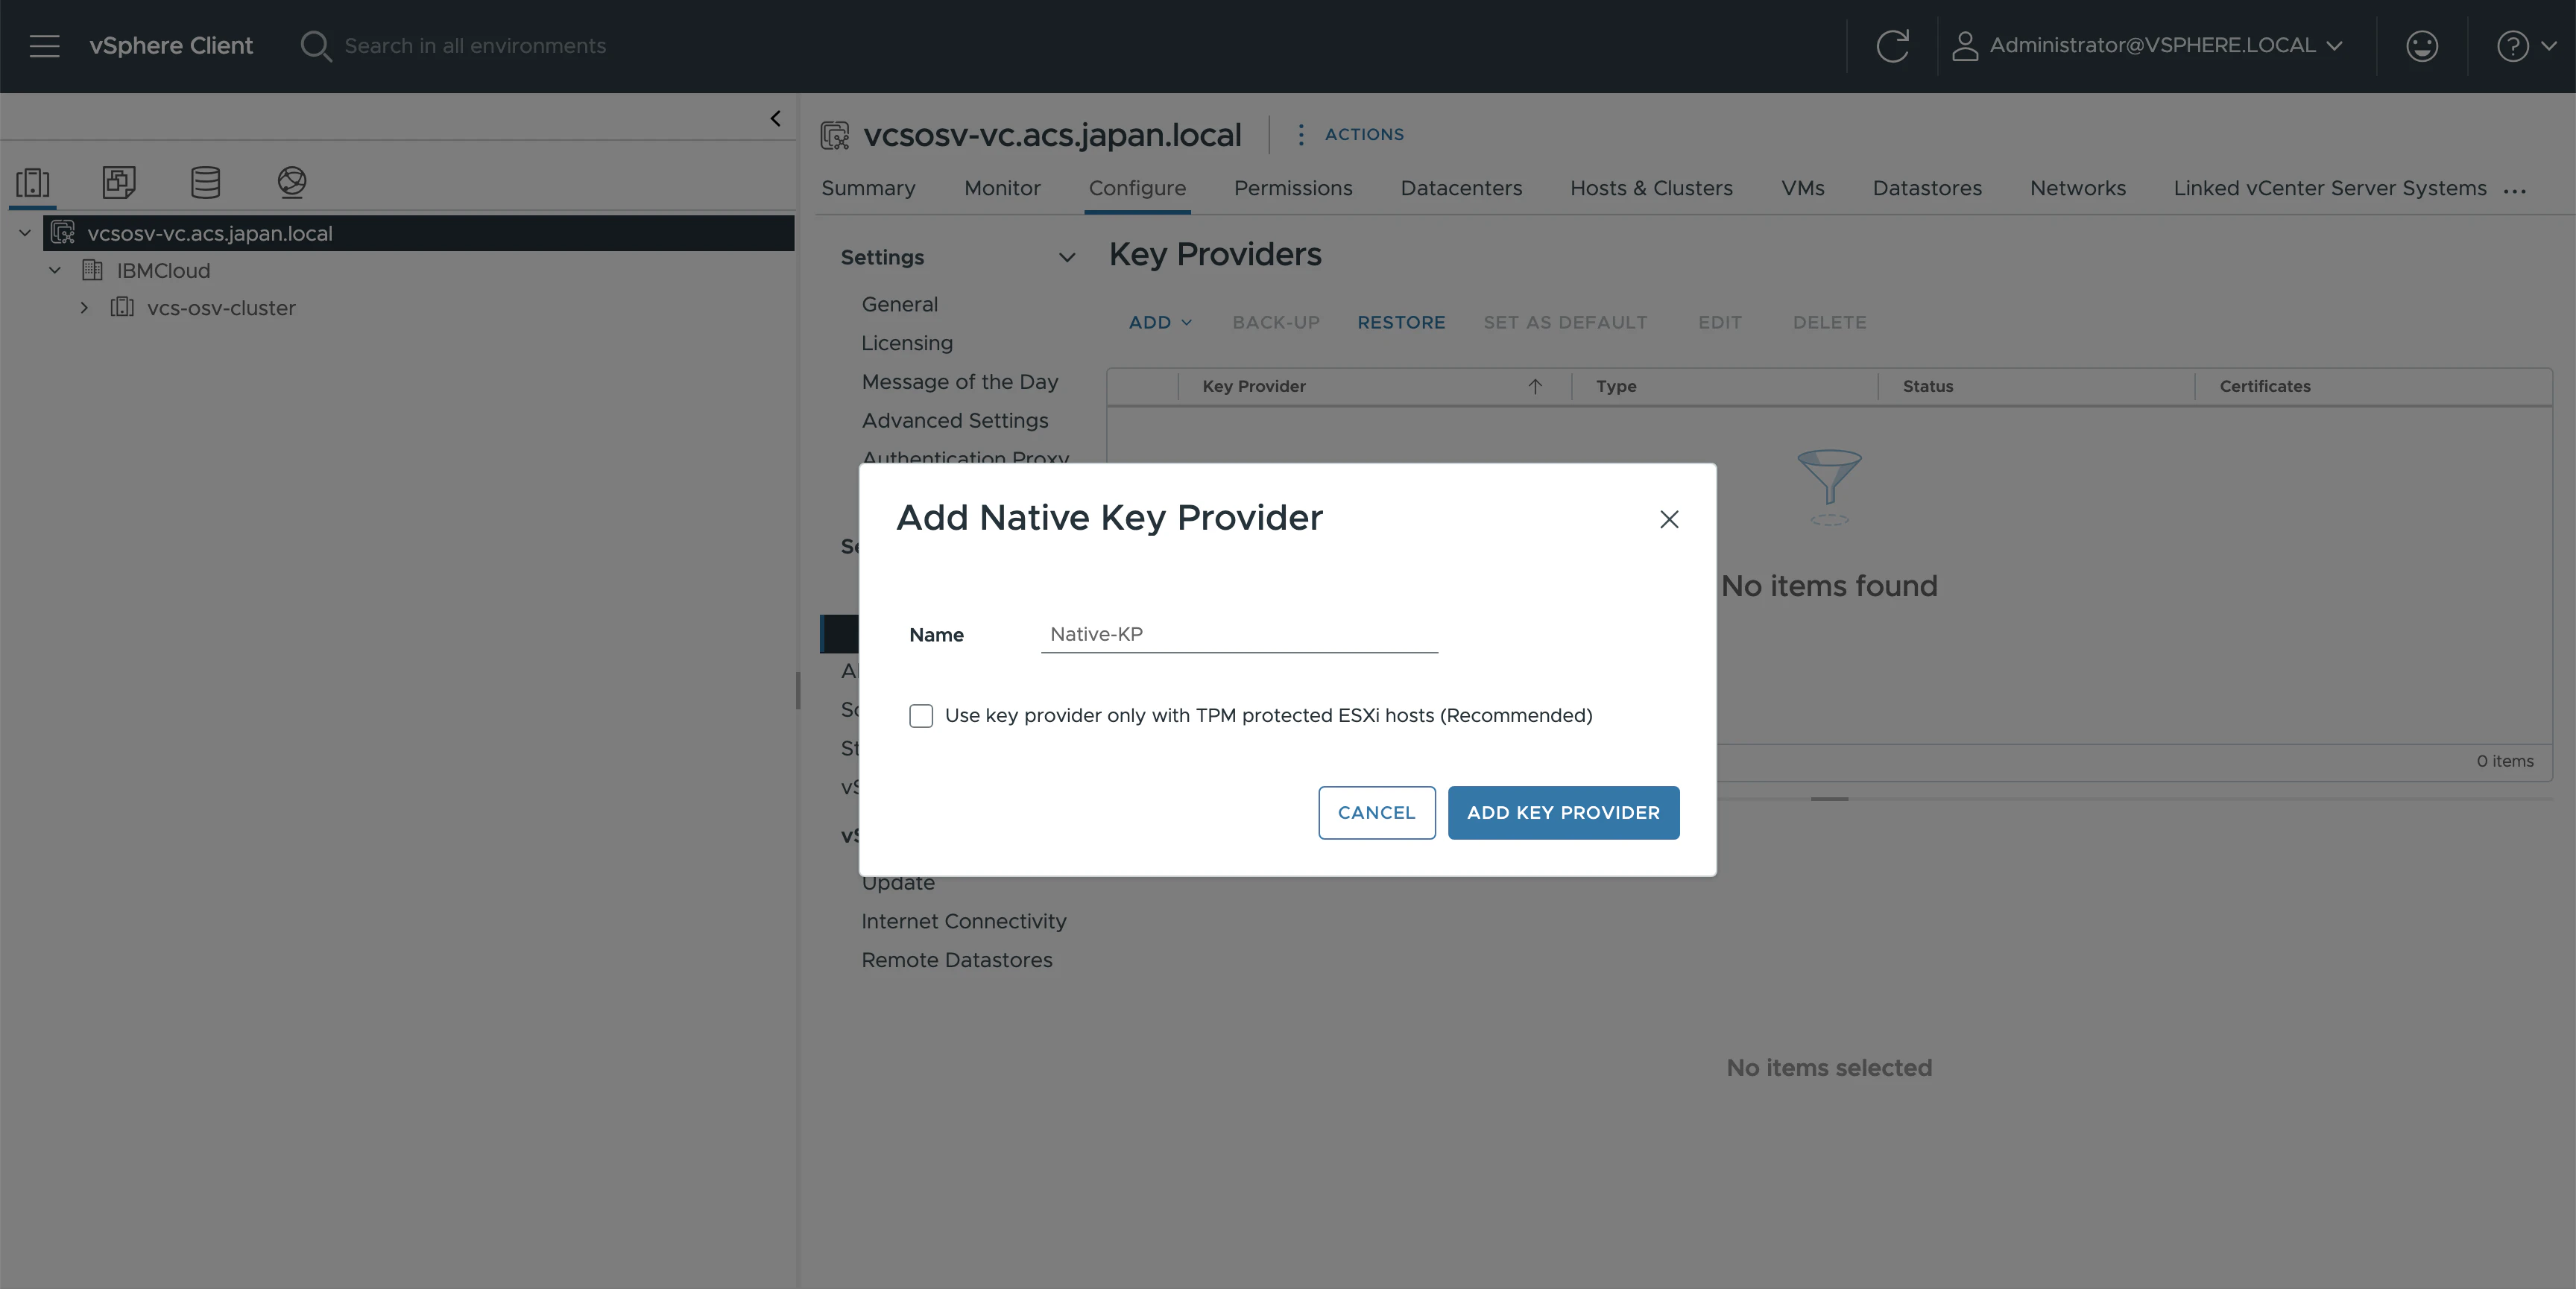The width and height of the screenshot is (2576, 1289).
Task: Focus the key provider Name field
Action: pyautogui.click(x=1239, y=634)
